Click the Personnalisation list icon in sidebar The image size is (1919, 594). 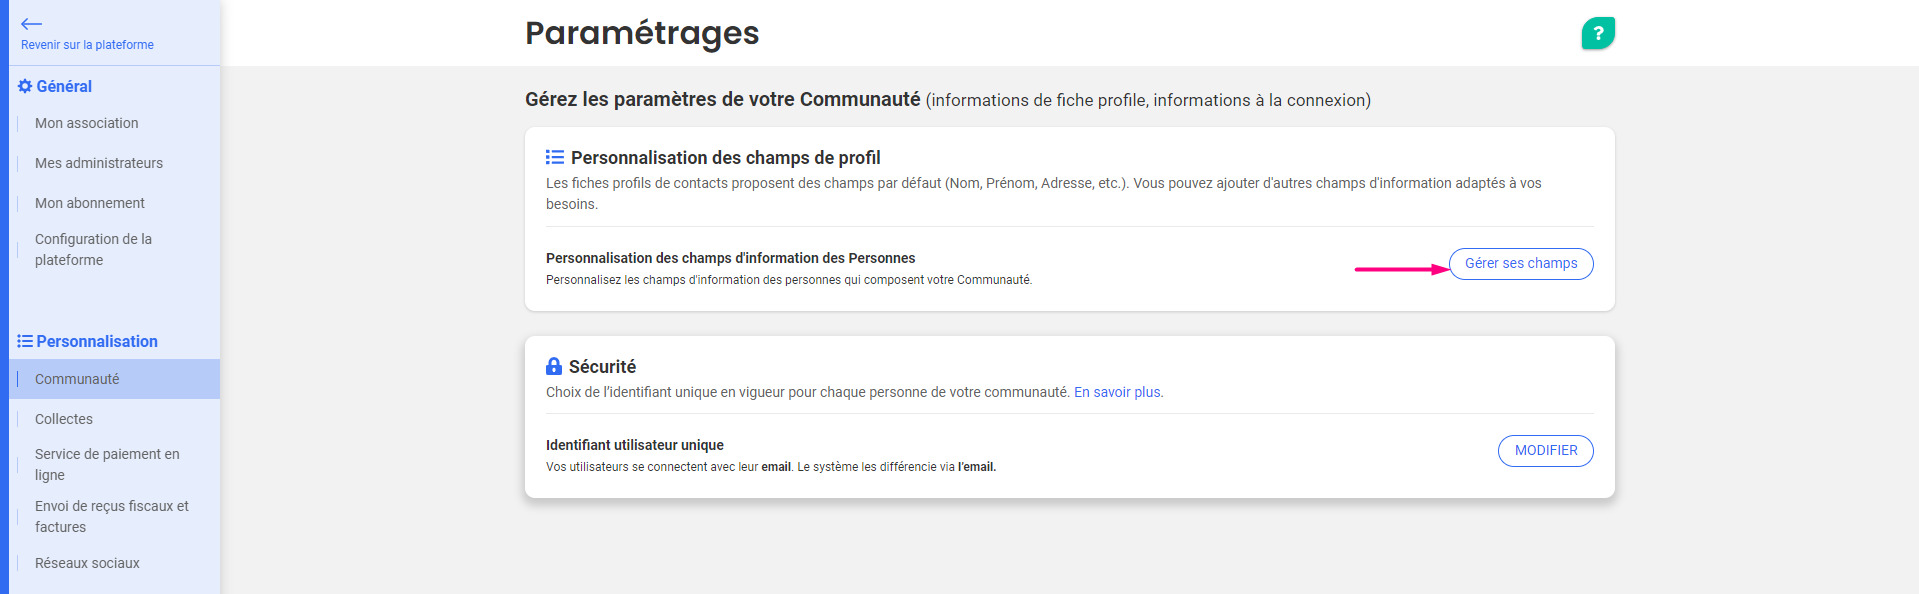pos(25,341)
